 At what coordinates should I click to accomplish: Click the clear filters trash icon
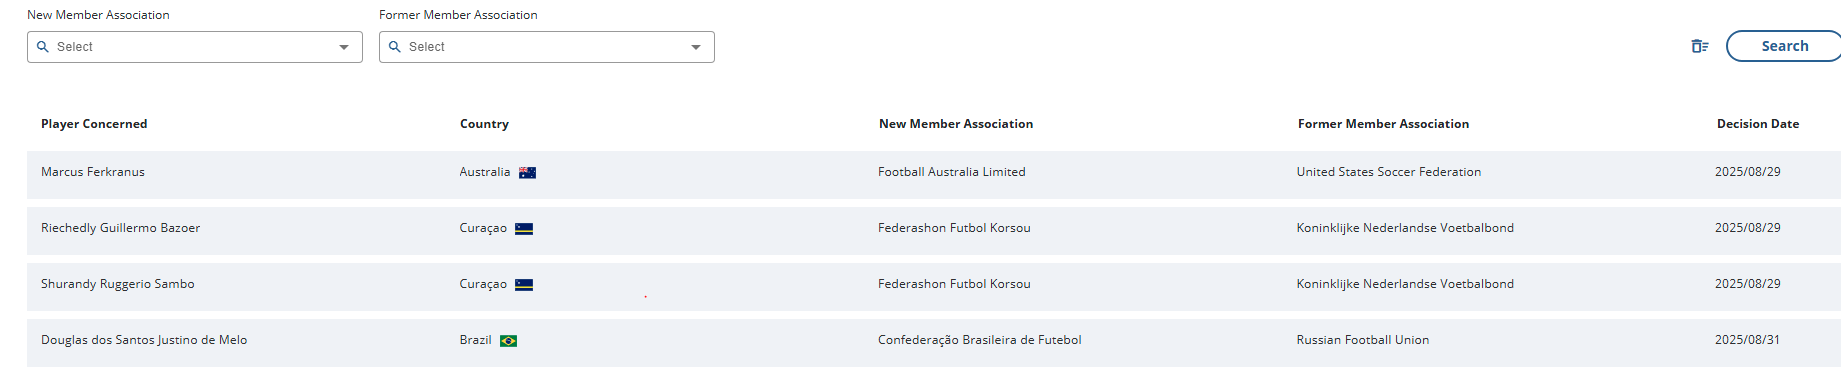(1699, 46)
